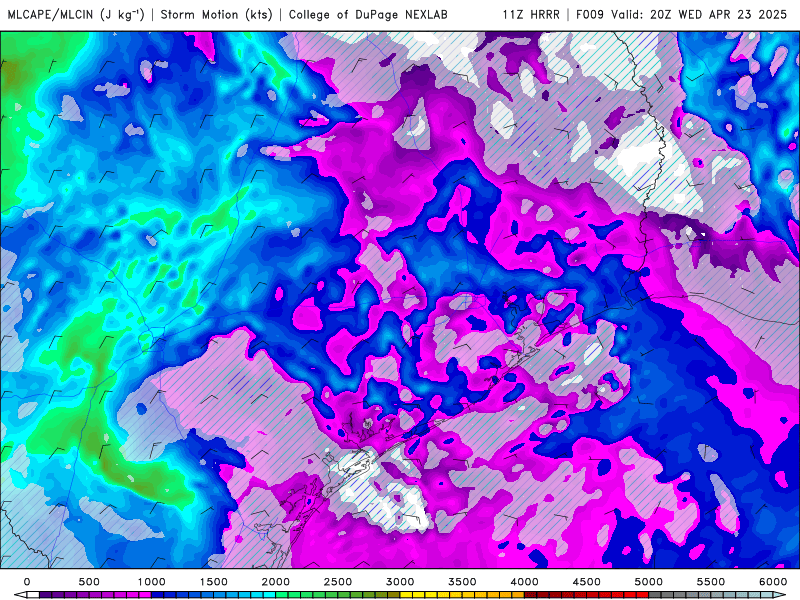Click the 3000 label on the color scale
The height and width of the screenshot is (600, 800).
[400, 582]
